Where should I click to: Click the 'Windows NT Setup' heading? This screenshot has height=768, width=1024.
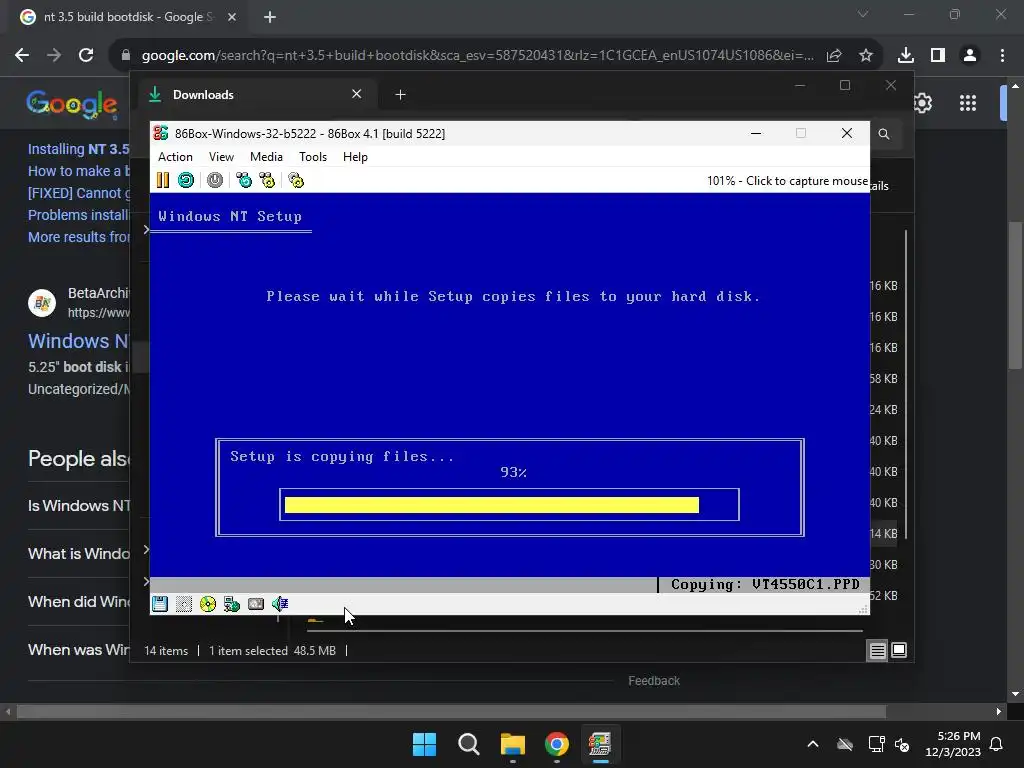(230, 216)
